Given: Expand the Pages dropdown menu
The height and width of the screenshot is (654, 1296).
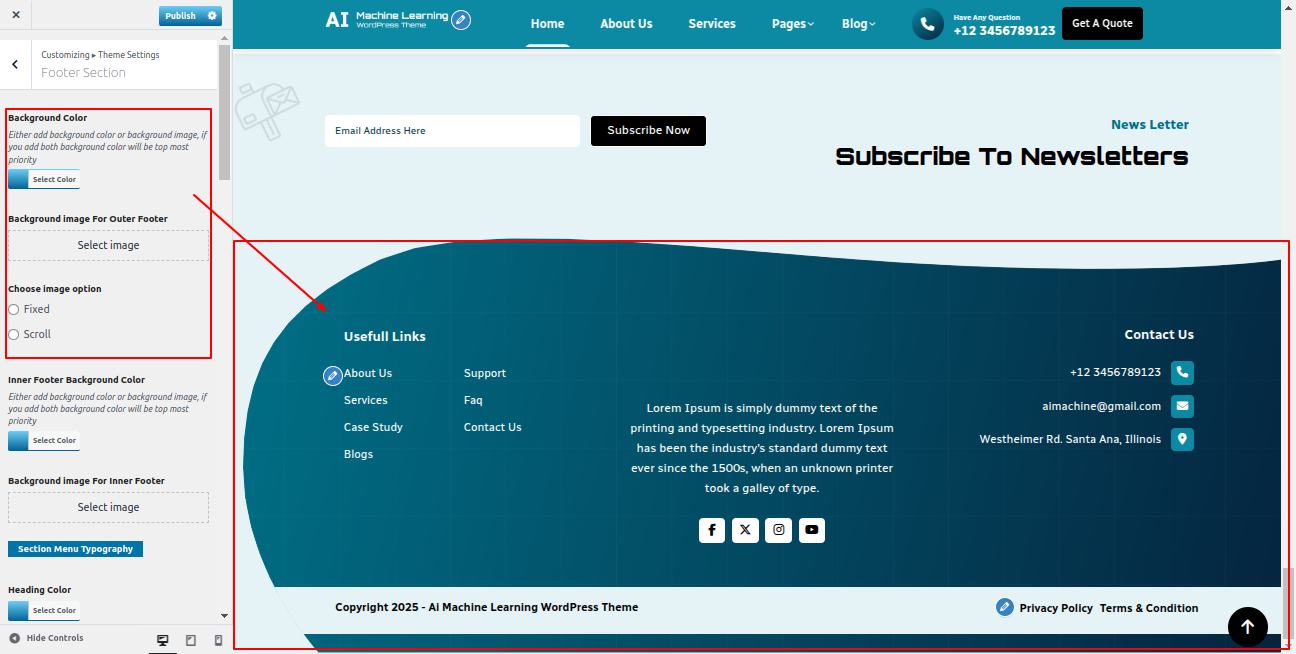Looking at the screenshot, I should (x=792, y=24).
